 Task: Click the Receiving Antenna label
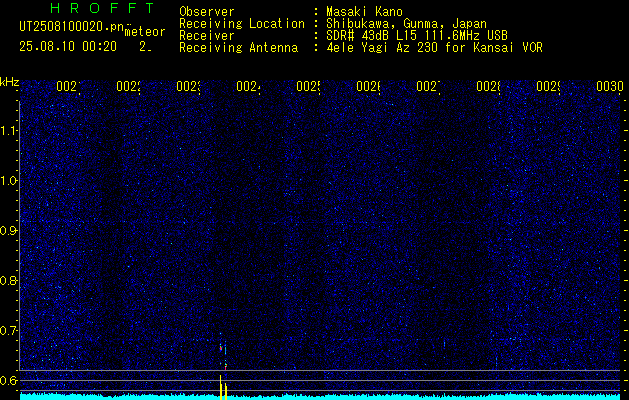click(238, 48)
